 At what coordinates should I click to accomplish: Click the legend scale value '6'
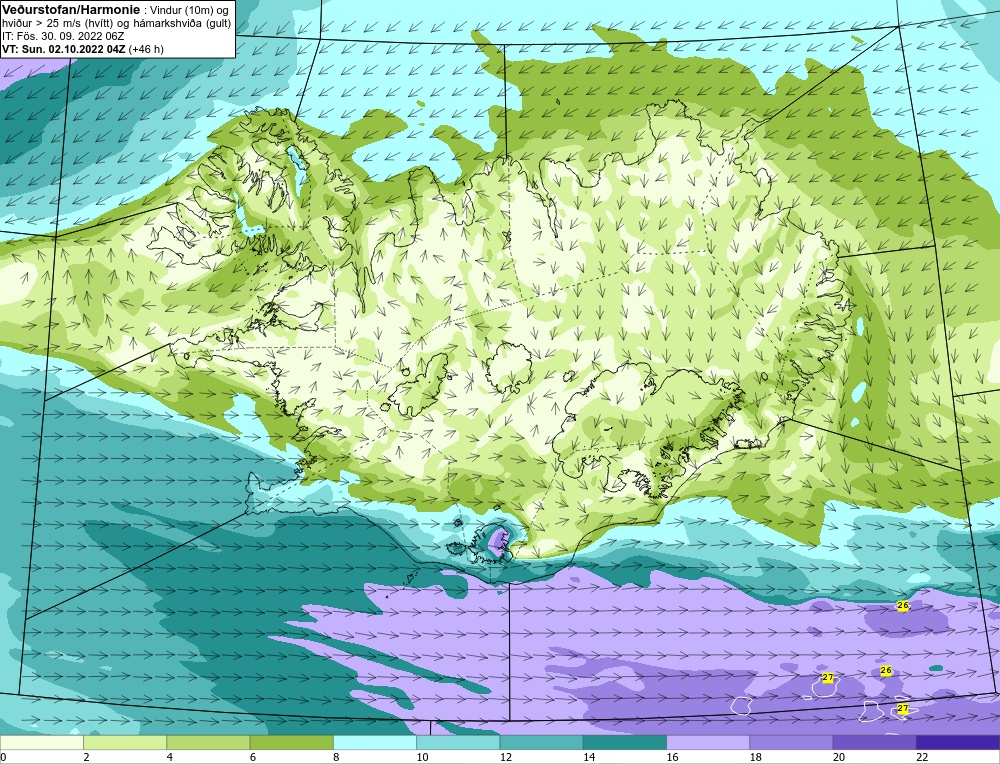point(253,757)
